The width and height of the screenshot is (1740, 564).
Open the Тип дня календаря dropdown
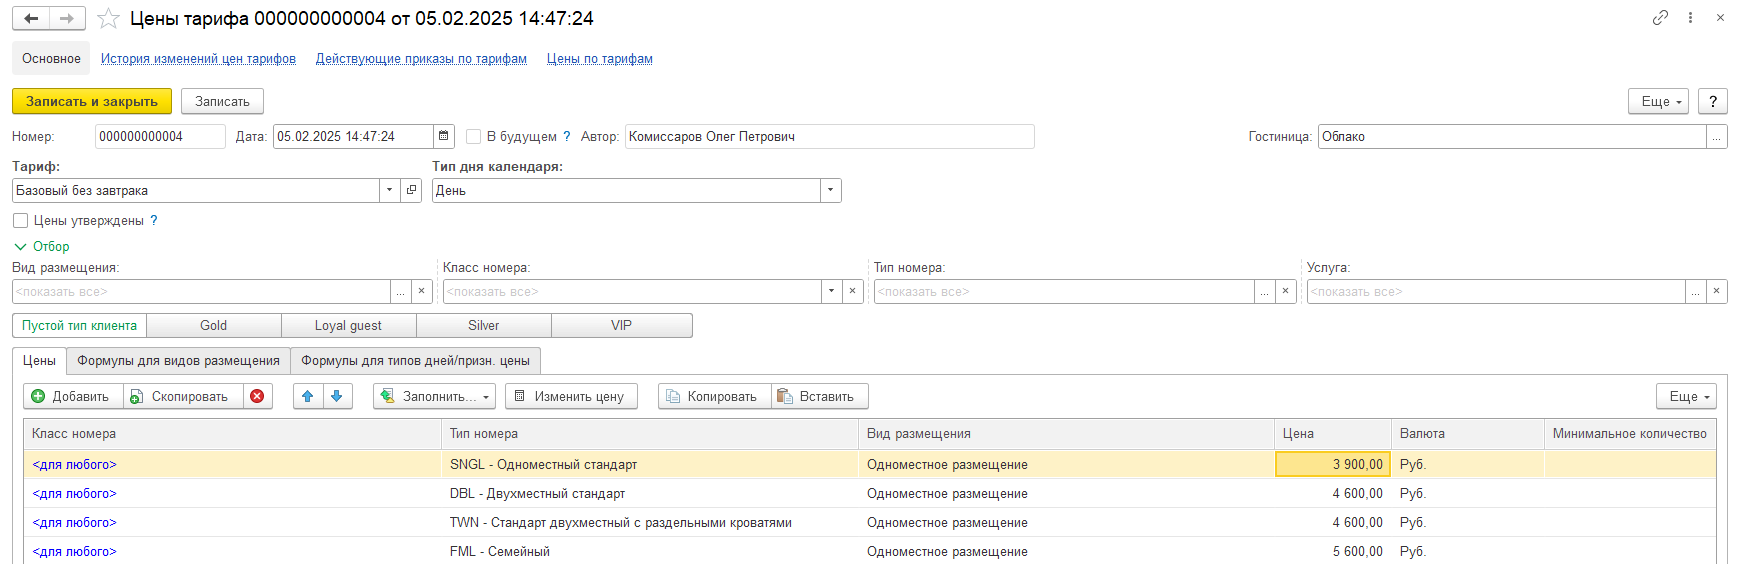click(830, 191)
